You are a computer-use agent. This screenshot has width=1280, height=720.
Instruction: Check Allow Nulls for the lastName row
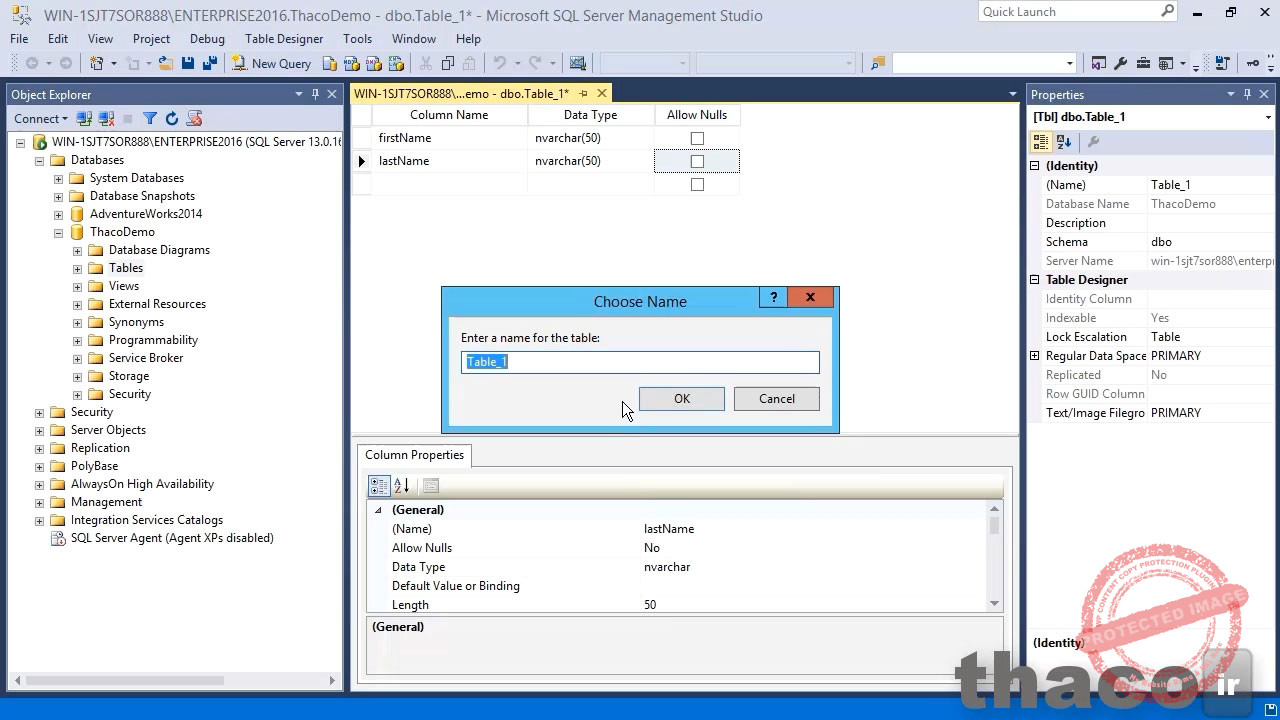point(697,161)
